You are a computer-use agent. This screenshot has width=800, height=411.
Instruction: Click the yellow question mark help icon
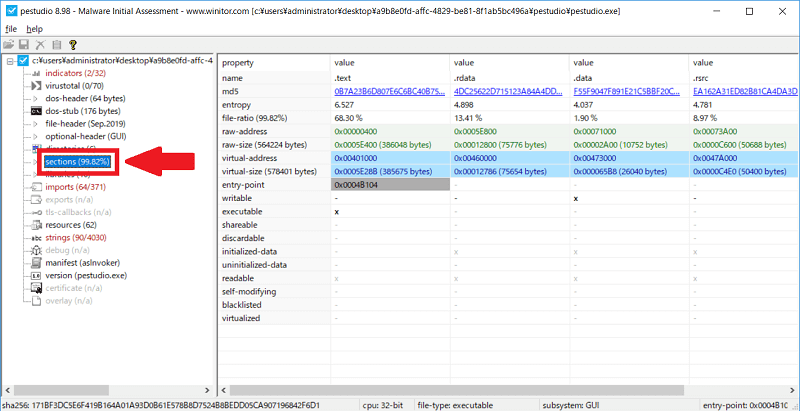[72, 45]
